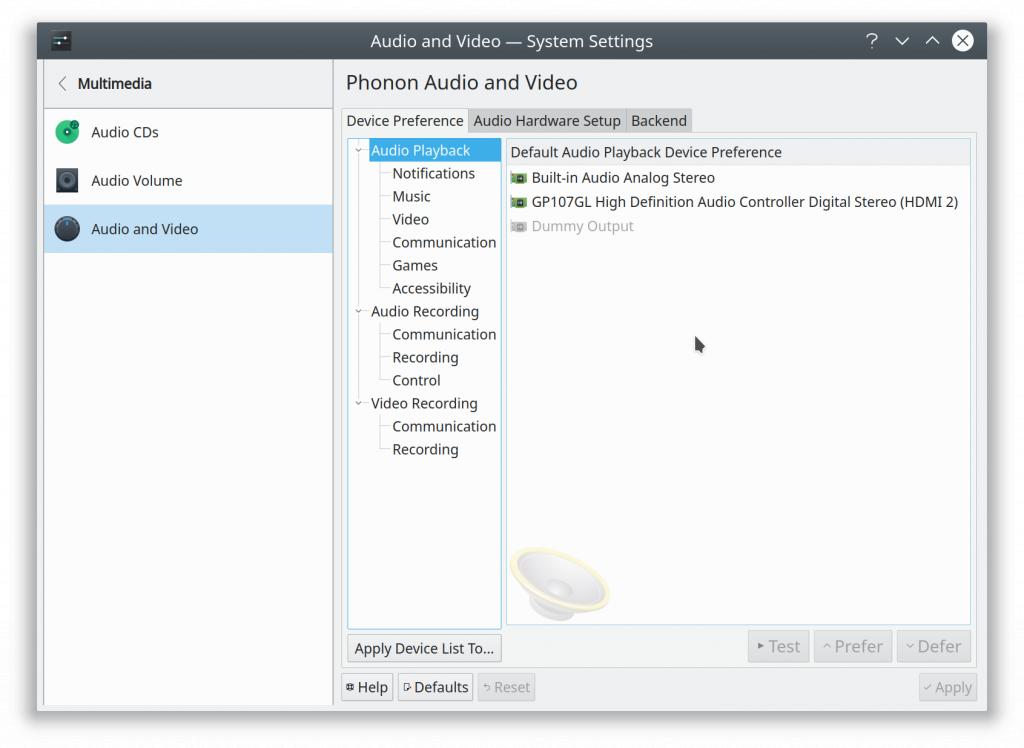
Task: Click the system settings icon in title bar
Action: 61,41
